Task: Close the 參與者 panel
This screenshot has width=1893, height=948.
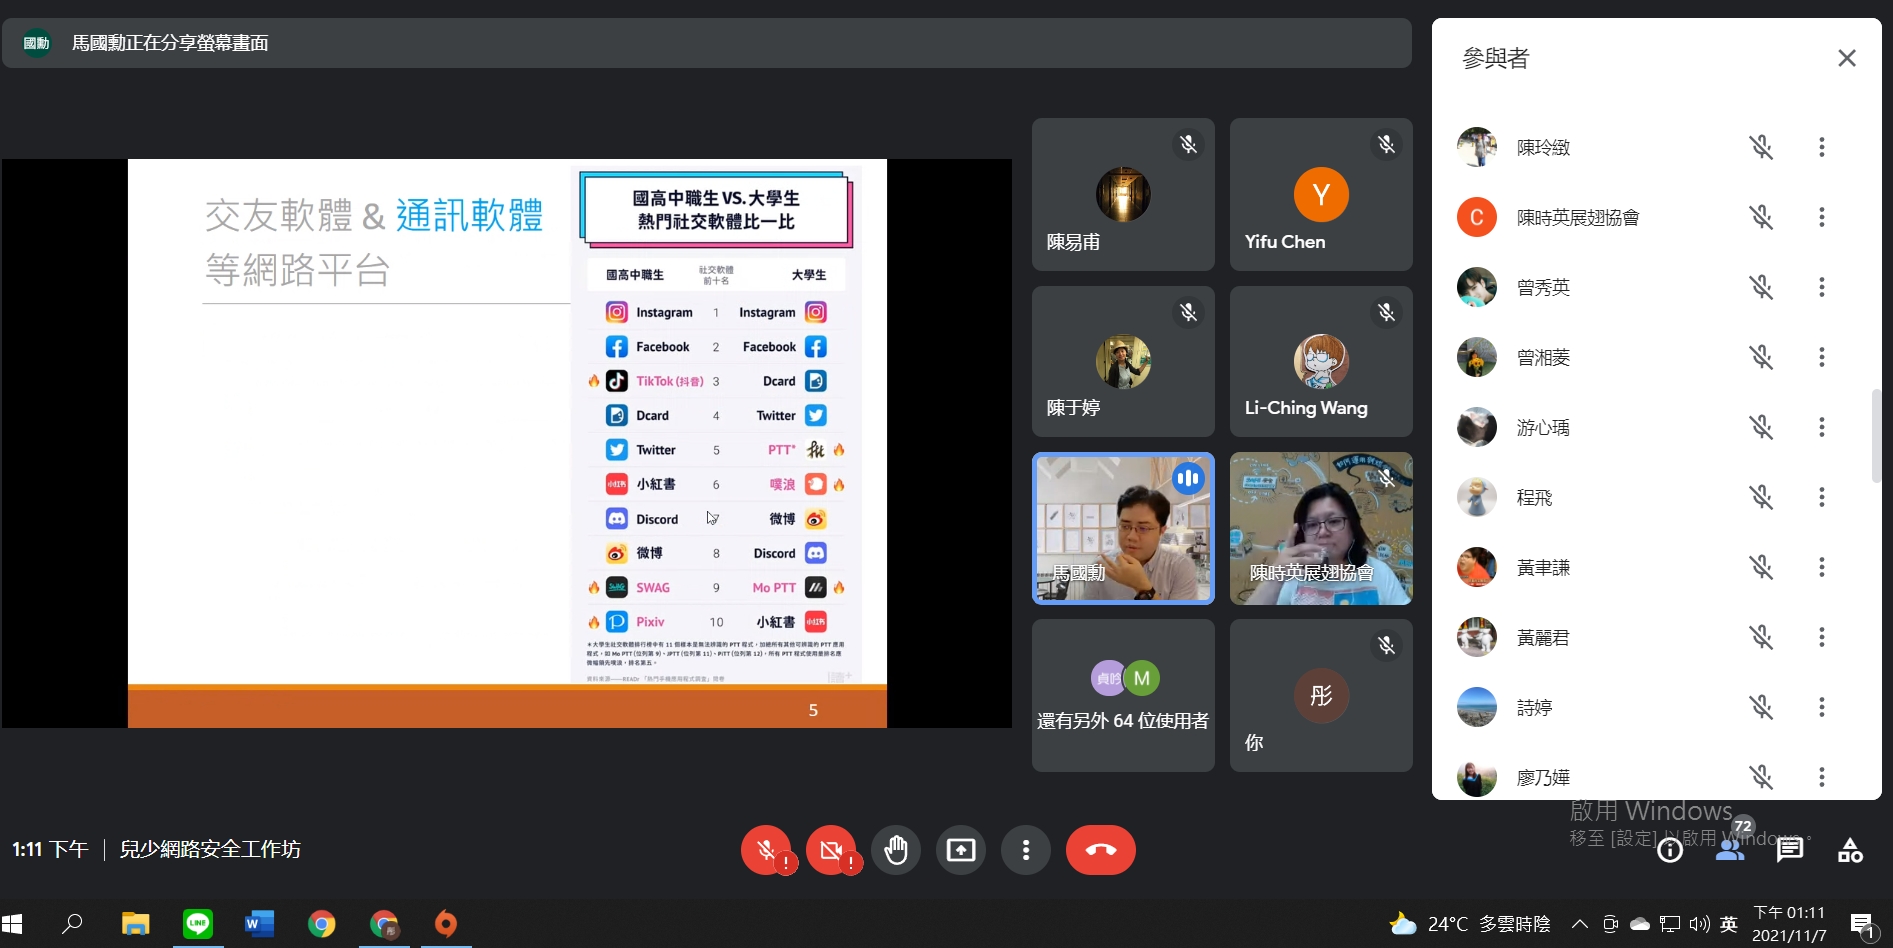Action: (x=1847, y=58)
